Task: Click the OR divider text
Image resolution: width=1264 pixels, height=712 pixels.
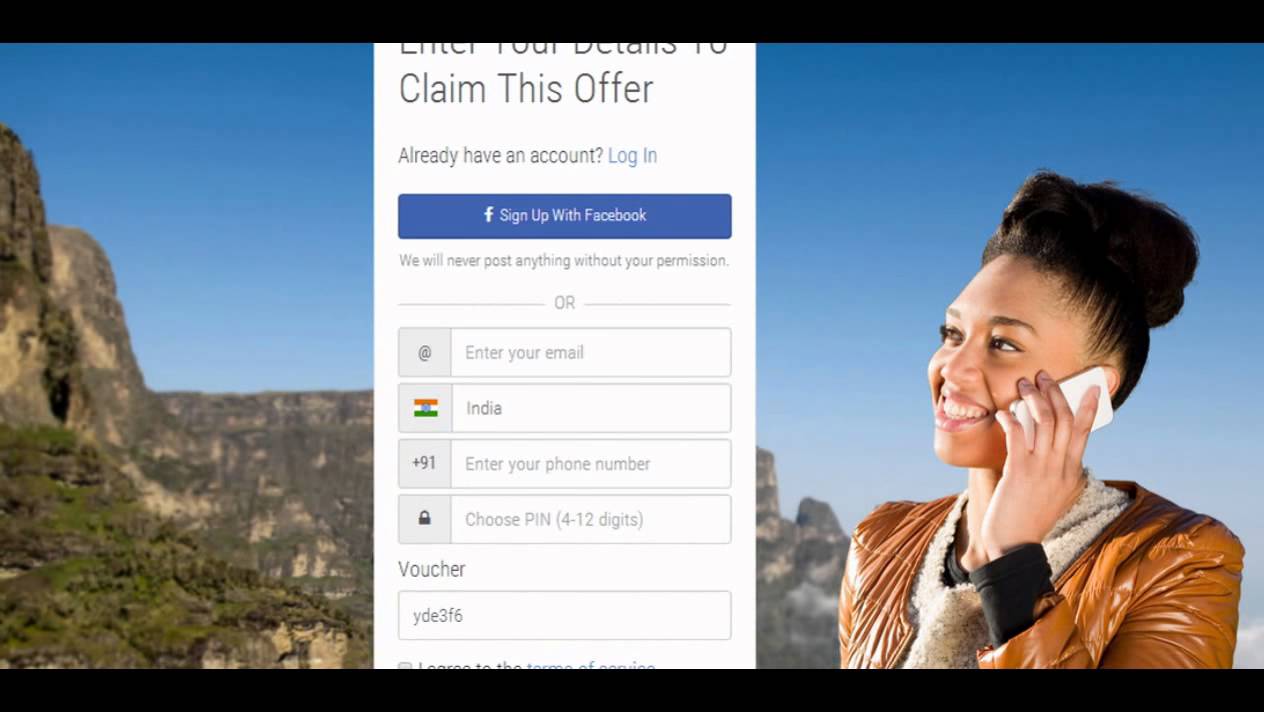Action: [564, 302]
